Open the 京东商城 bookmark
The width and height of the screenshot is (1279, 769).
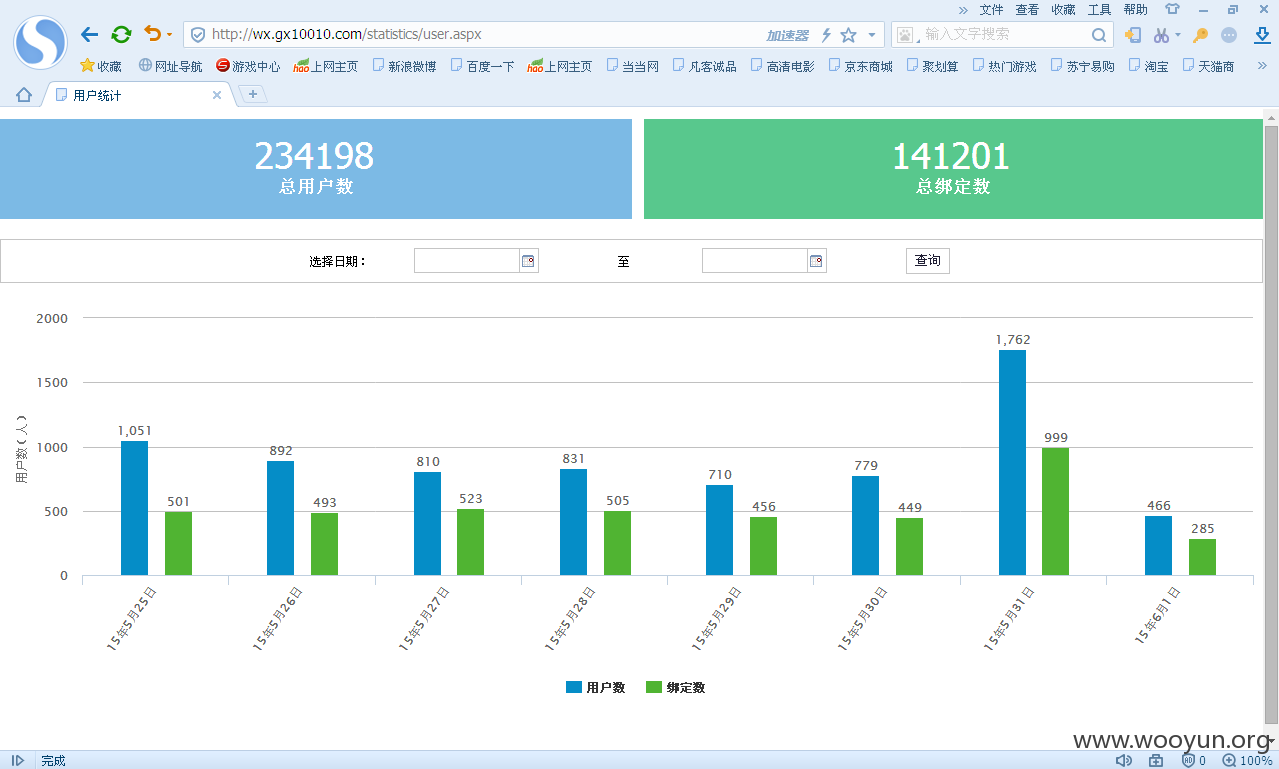(860, 66)
